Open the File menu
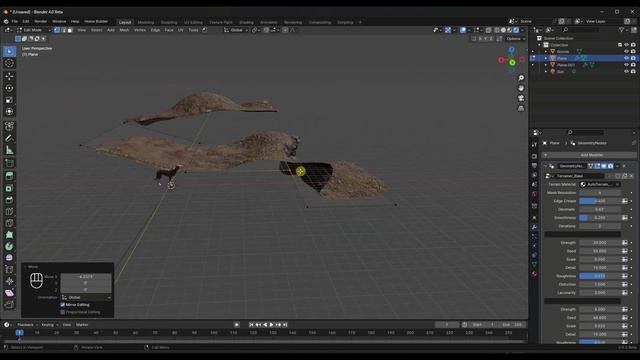This screenshot has width=640, height=360. [15, 21]
